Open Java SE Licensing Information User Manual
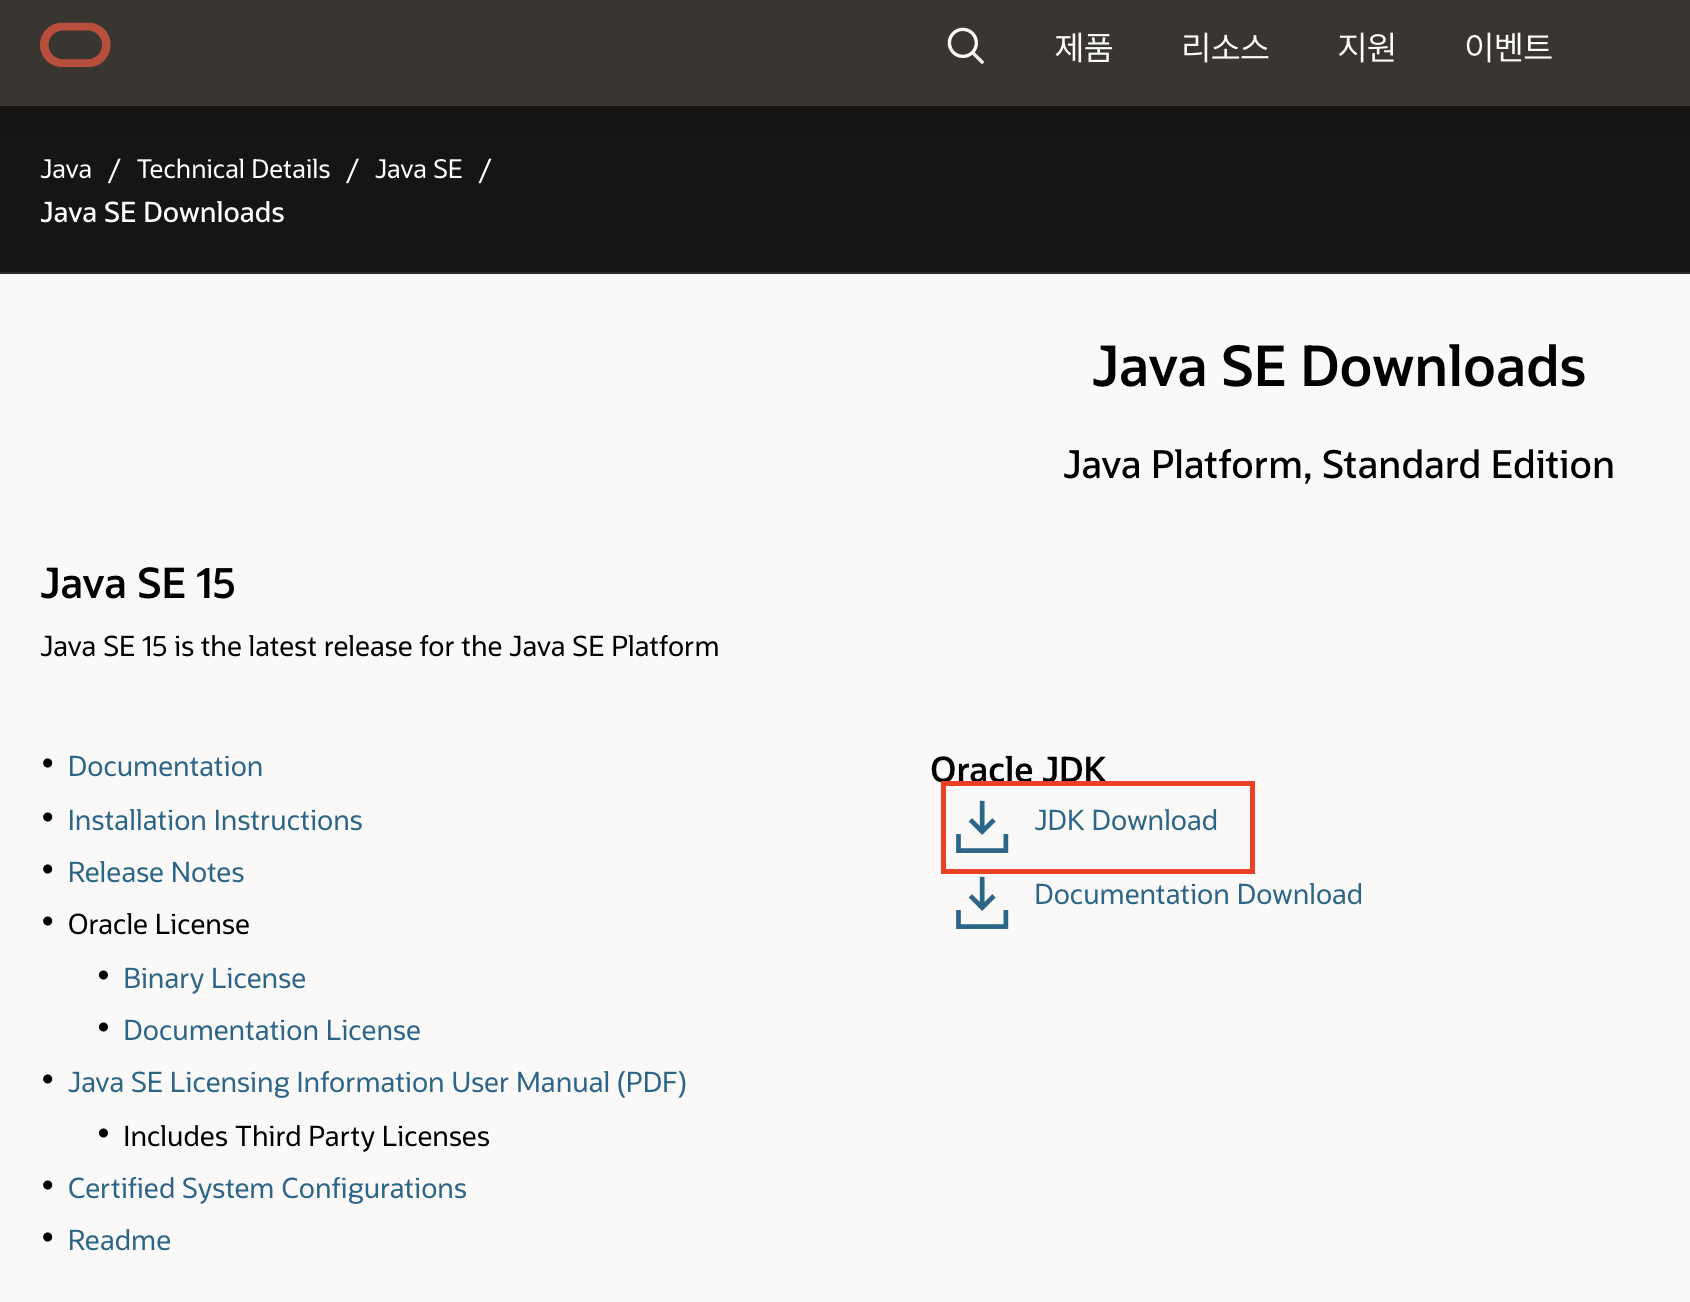This screenshot has width=1690, height=1302. [377, 1082]
